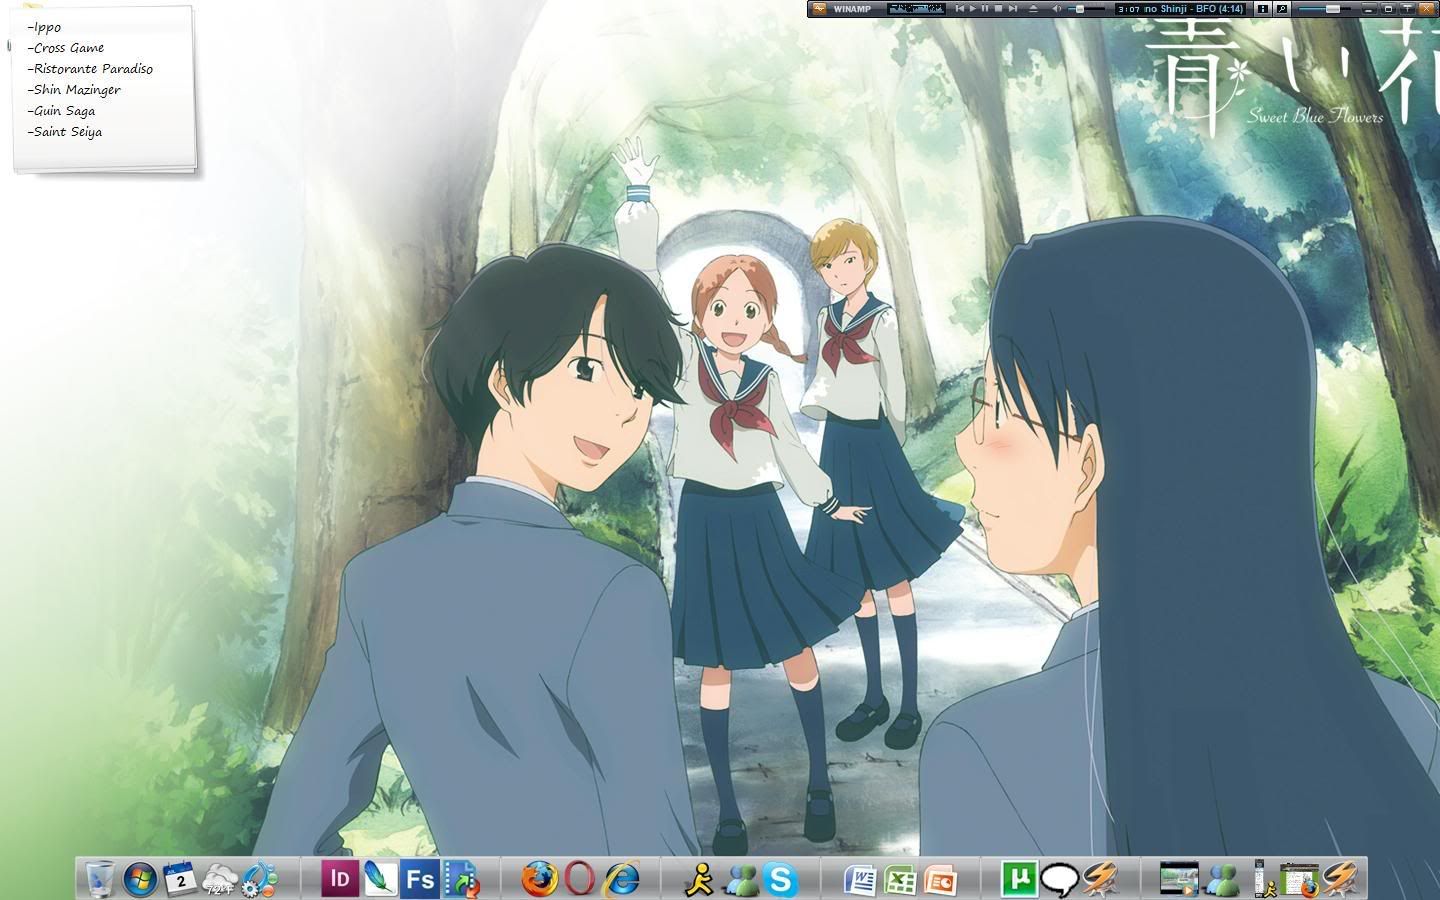Pause the Winamp track
1440x900 pixels.
(985, 9)
